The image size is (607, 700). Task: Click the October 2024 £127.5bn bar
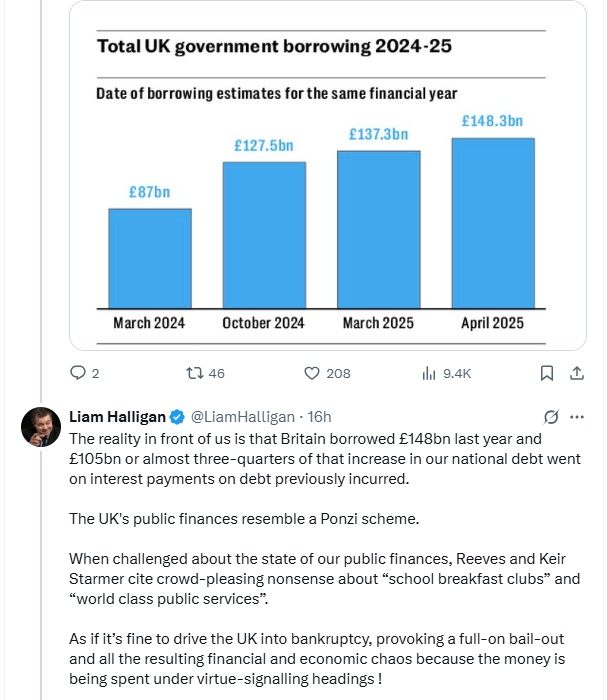264,234
